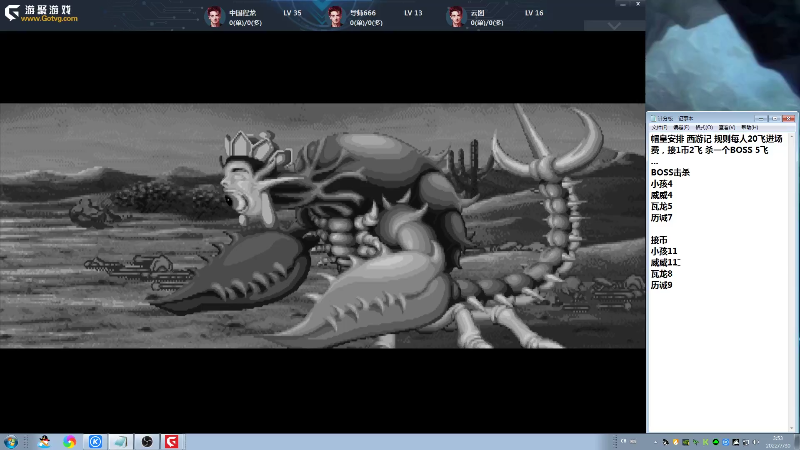Viewport: 800px width, 450px height.
Task: Click the '瓦龙5' line in Notepad
Action: pos(662,206)
